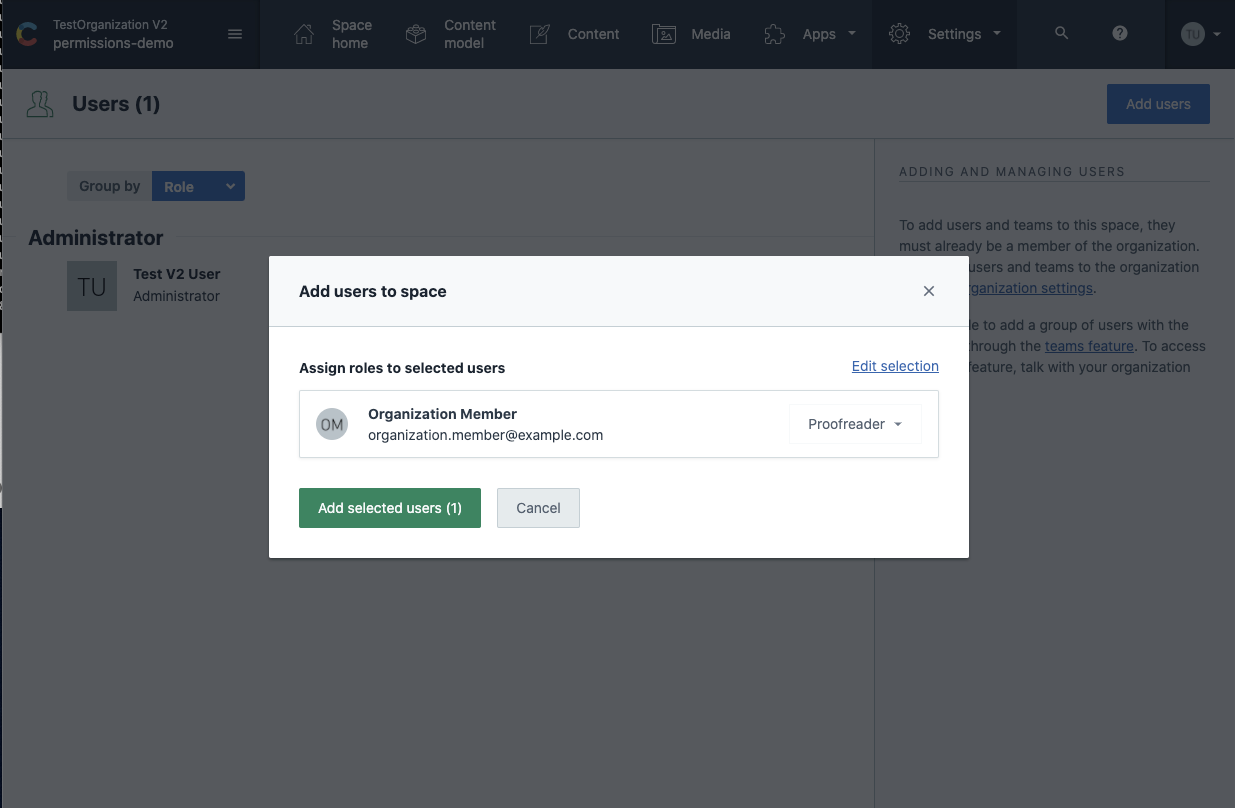Open the Group by Role dropdown

coord(198,186)
